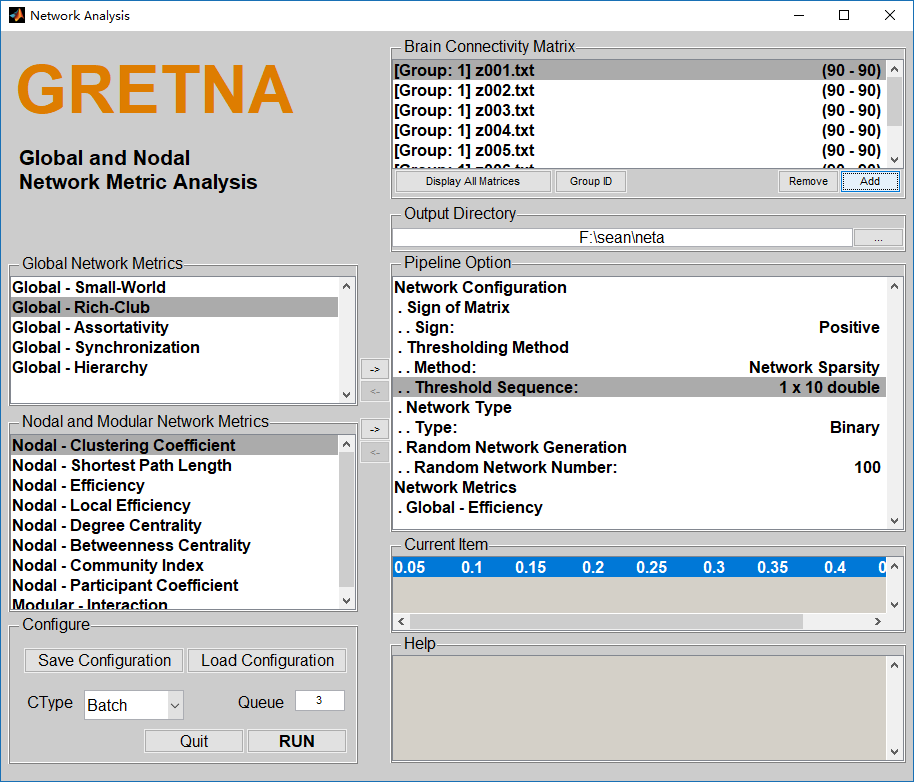Maximize the Network Analysis window

[843, 15]
